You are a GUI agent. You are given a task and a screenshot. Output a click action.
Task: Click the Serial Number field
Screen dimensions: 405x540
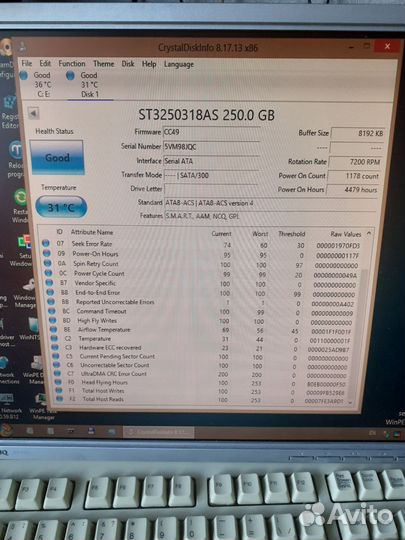211,147
